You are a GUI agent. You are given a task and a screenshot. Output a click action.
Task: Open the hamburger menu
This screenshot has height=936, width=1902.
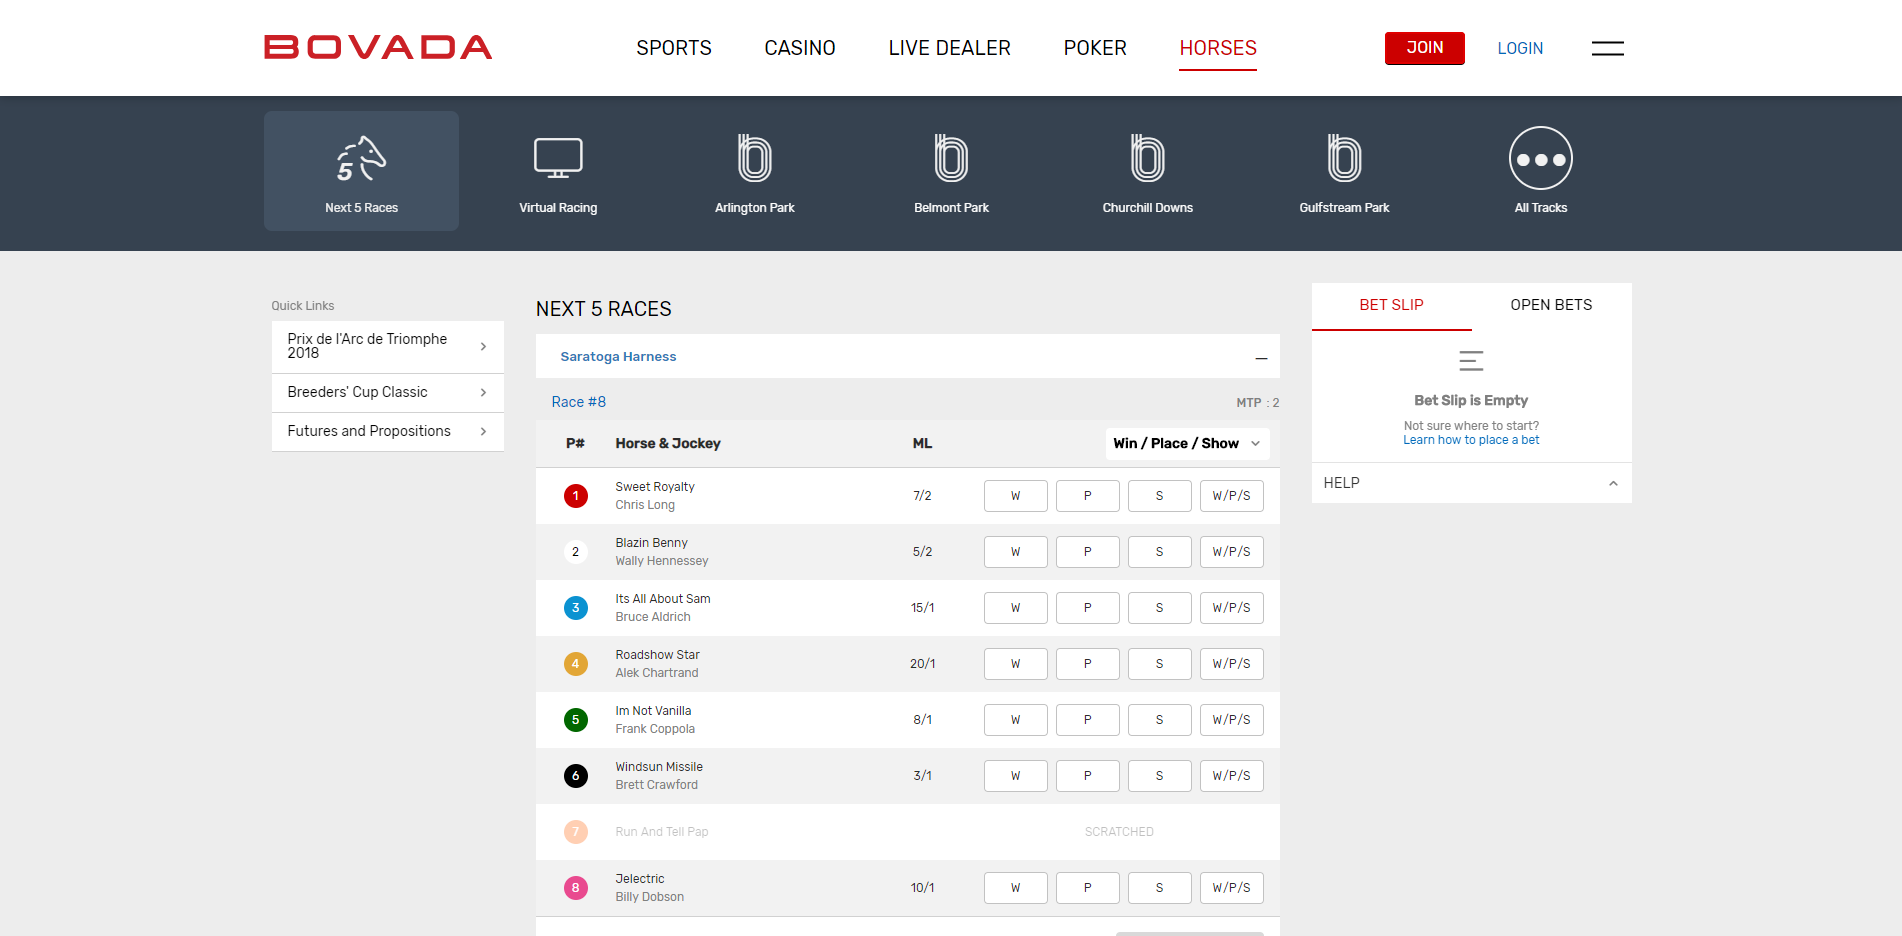[x=1607, y=47]
